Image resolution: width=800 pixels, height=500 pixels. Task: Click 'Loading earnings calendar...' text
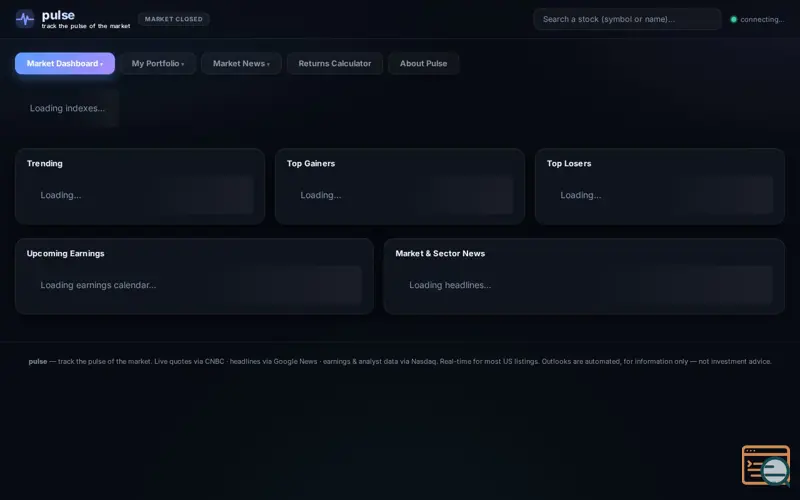click(98, 285)
